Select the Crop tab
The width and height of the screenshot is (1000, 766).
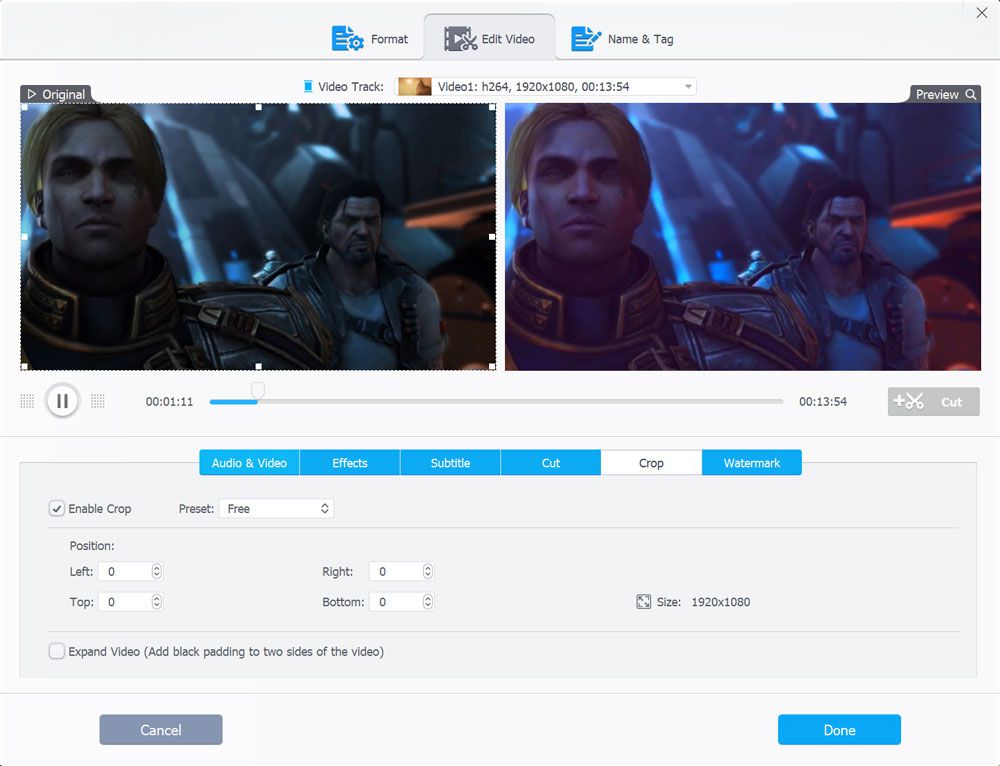[x=651, y=463]
